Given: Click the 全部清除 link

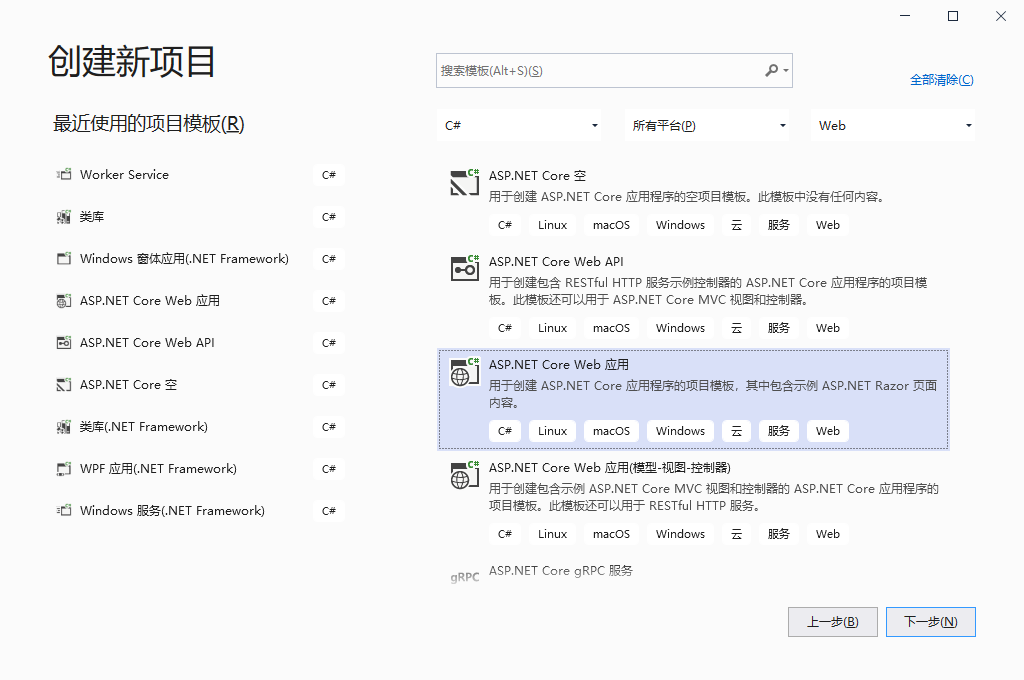Looking at the screenshot, I should (941, 79).
